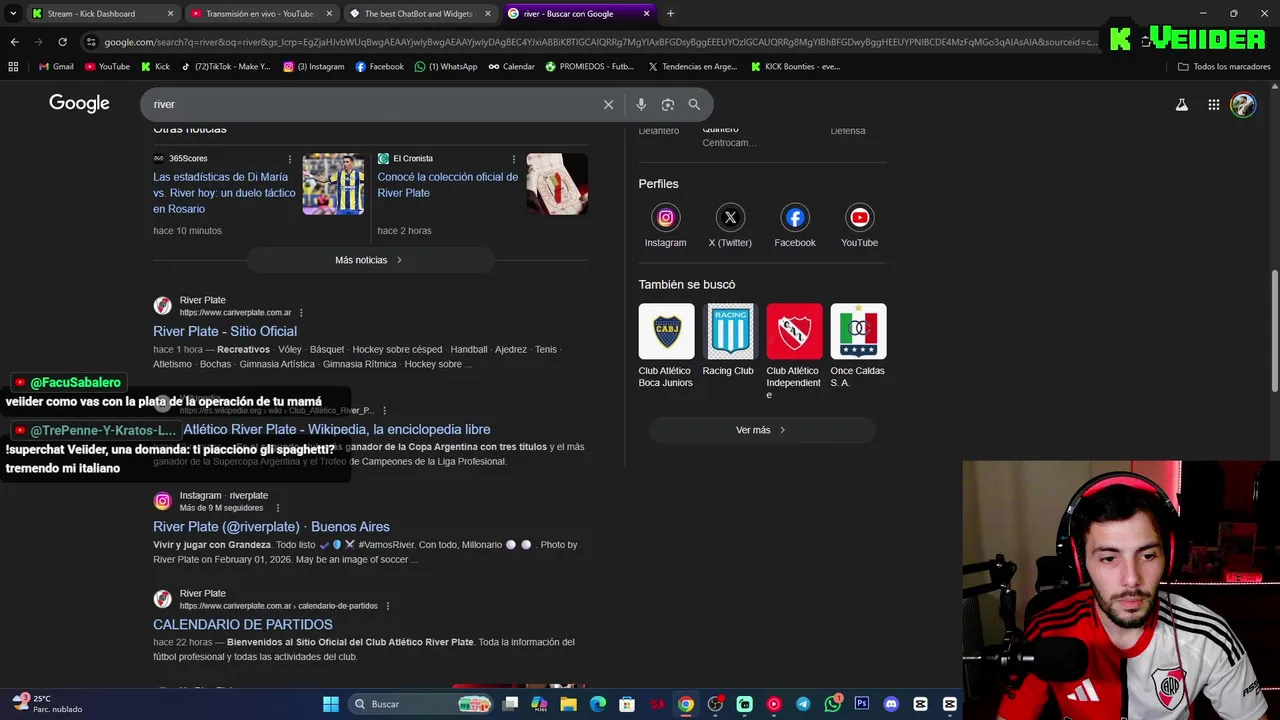The image size is (1280, 720).
Task: Open the Di María vs River stats article
Action: point(225,193)
